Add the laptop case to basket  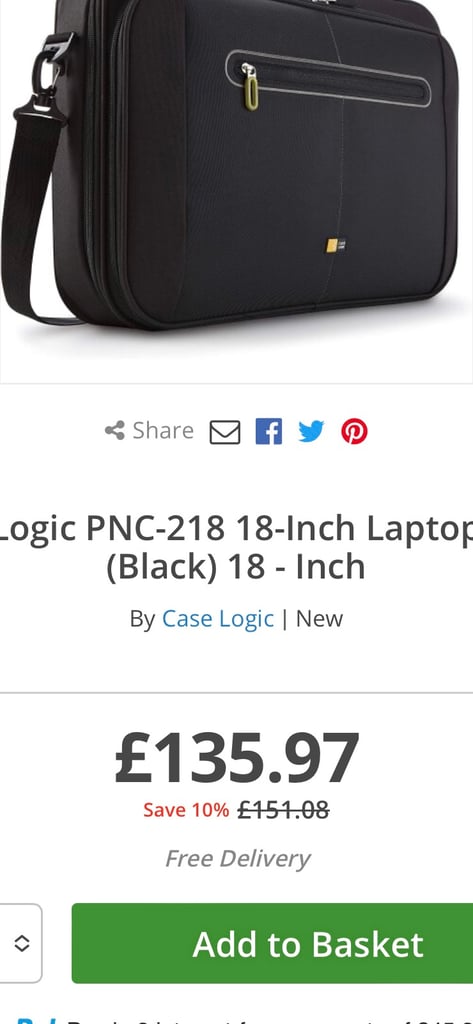click(272, 944)
